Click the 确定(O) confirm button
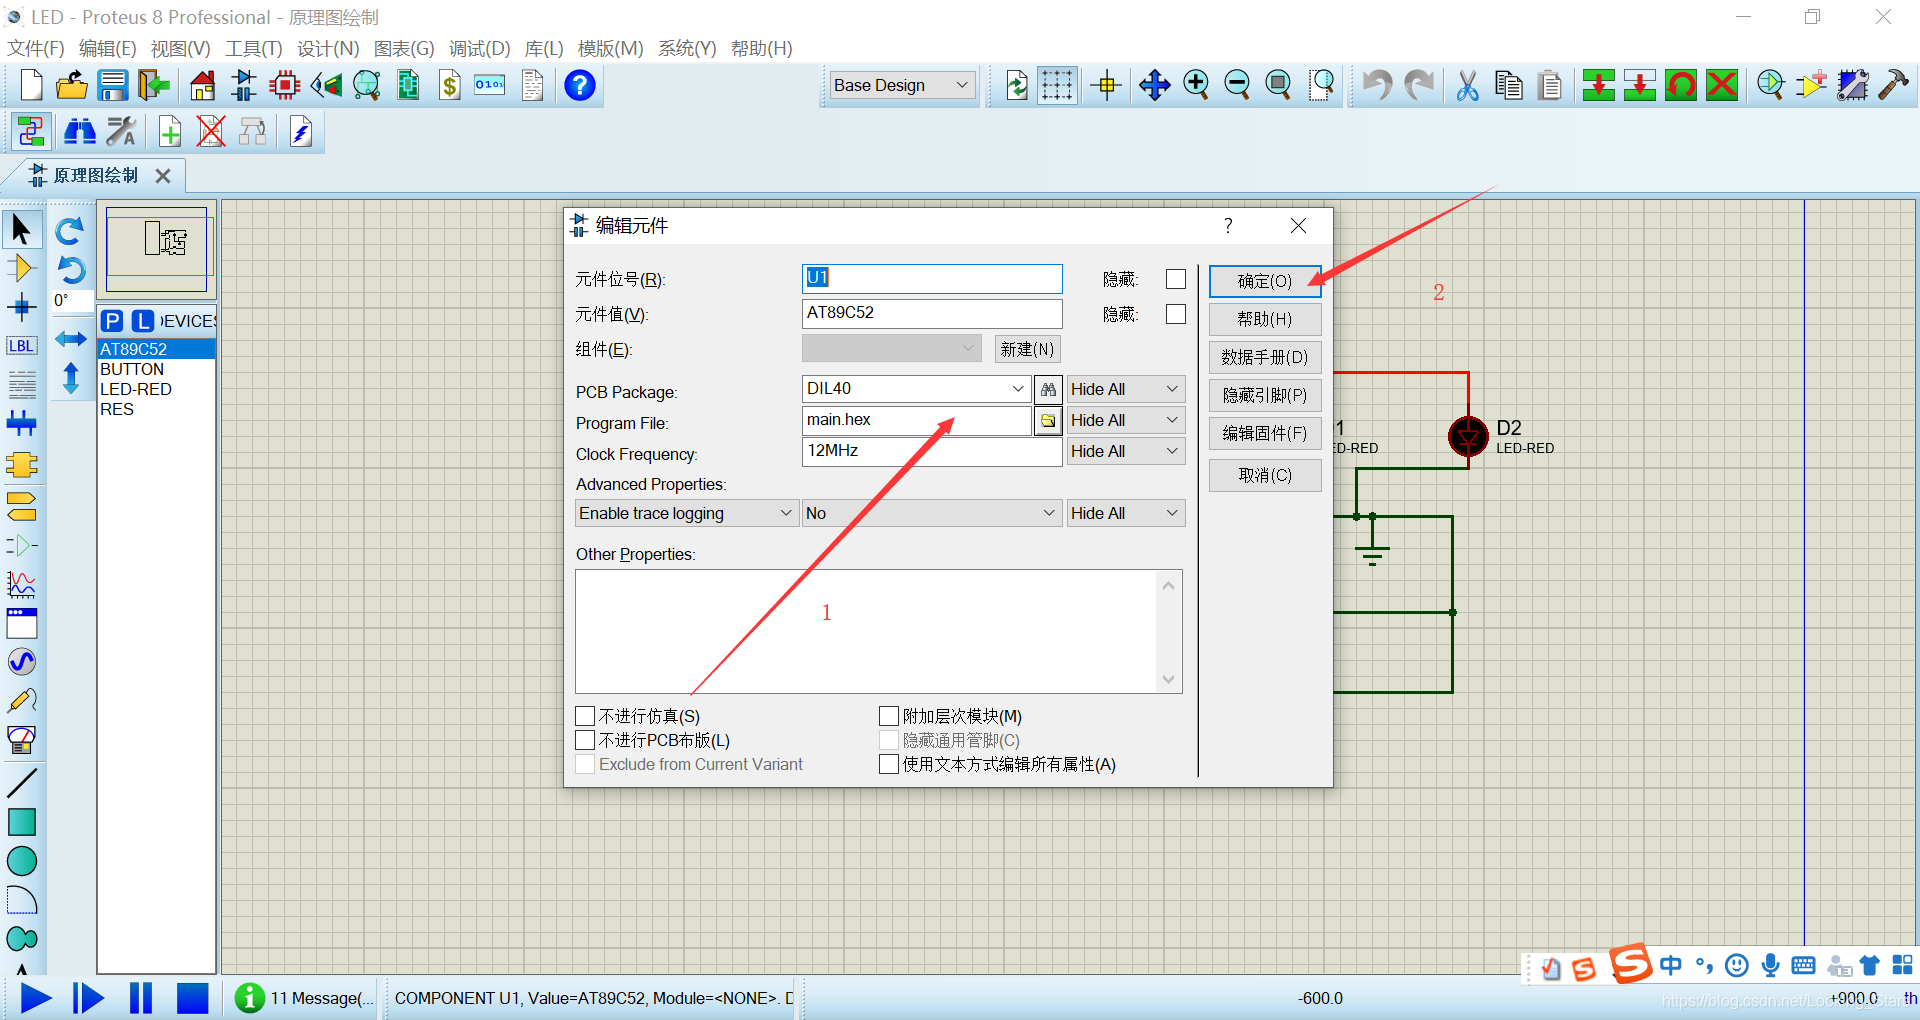 [x=1265, y=281]
